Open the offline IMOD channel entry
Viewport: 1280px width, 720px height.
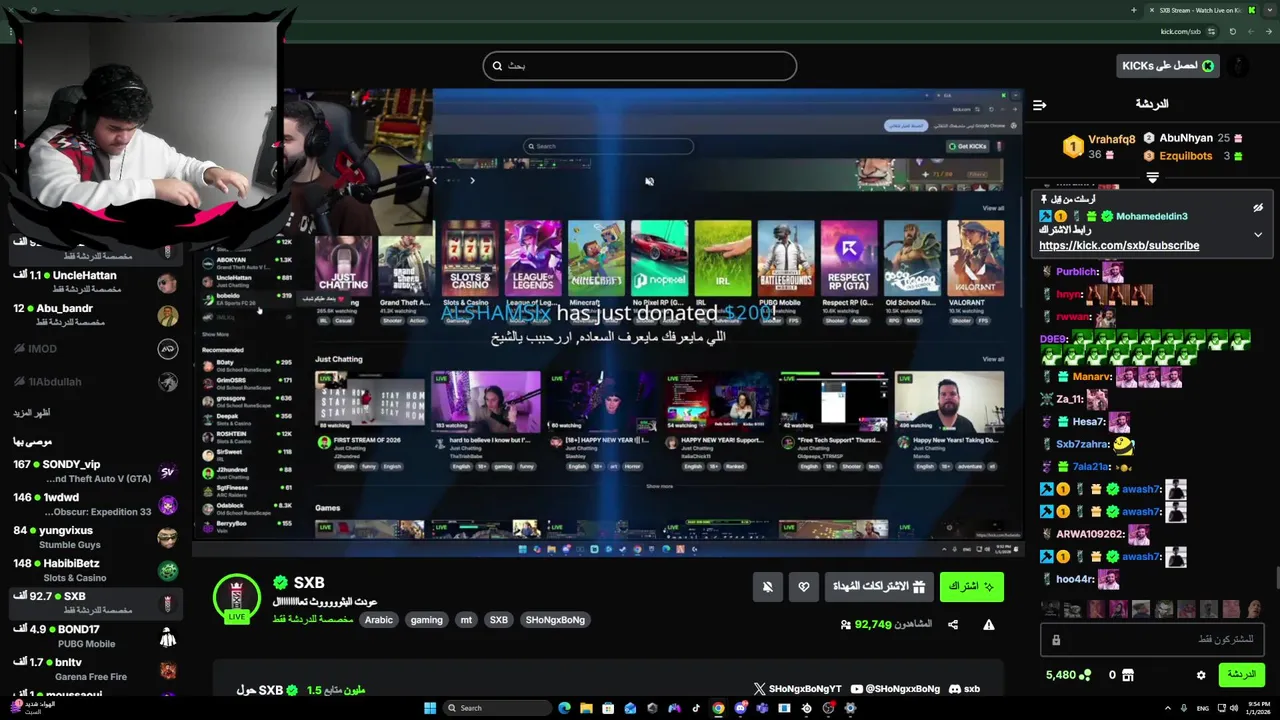pyautogui.click(x=95, y=349)
